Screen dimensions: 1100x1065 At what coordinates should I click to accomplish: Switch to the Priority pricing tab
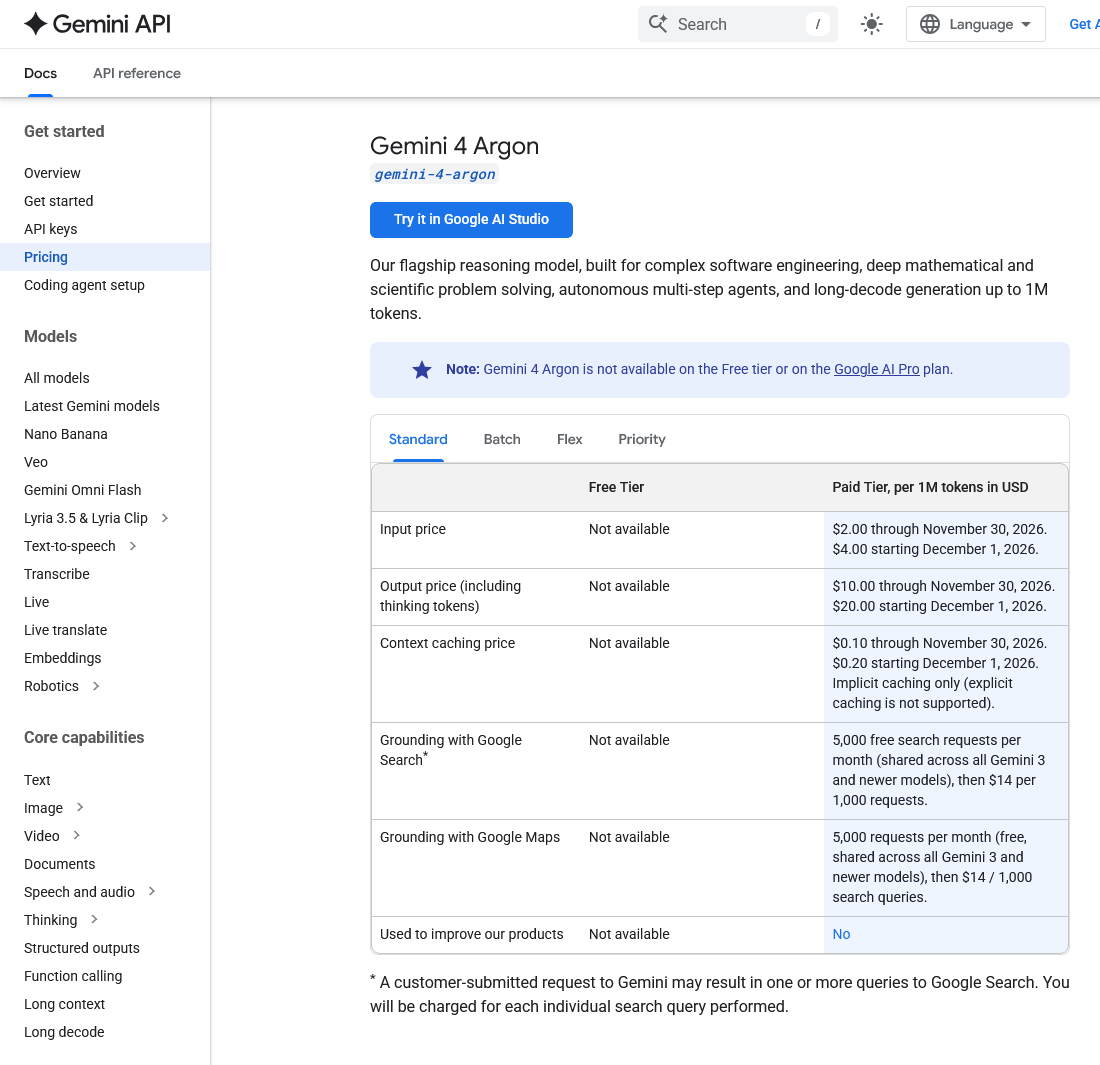click(642, 439)
